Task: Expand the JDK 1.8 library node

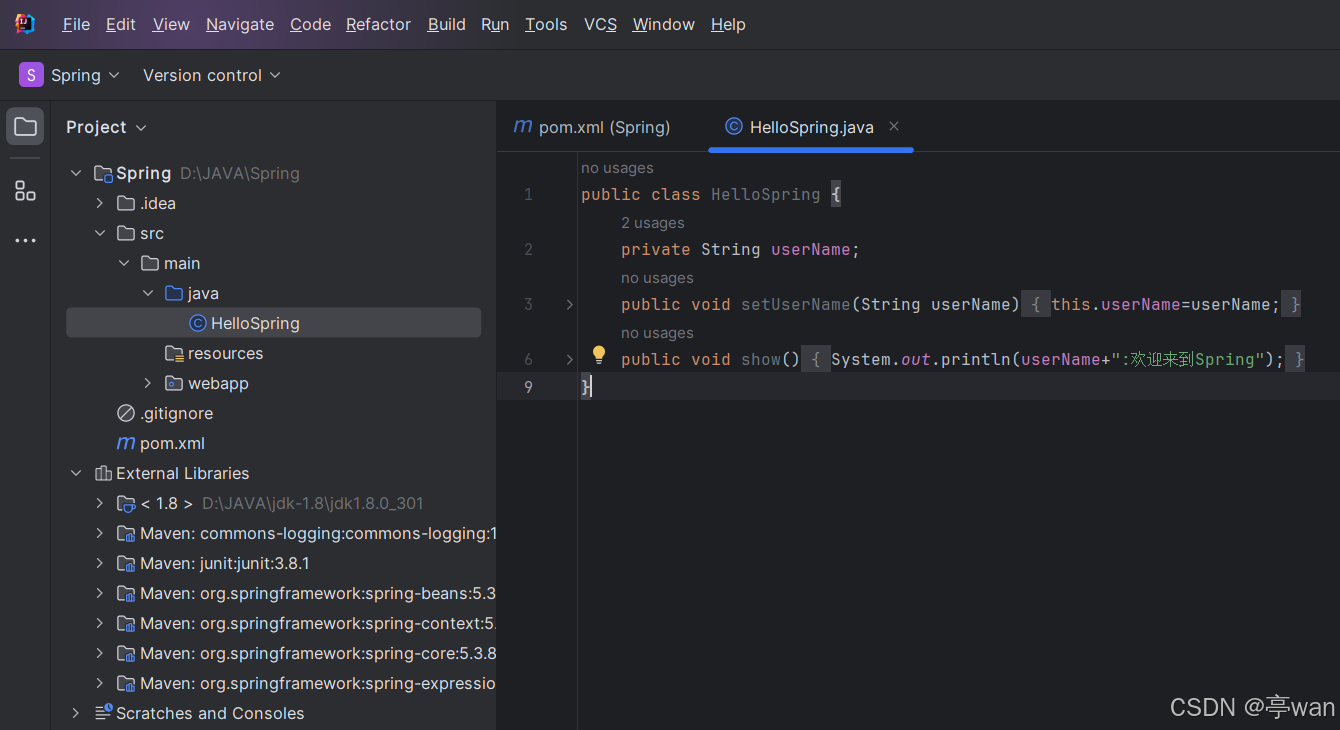Action: click(x=99, y=503)
